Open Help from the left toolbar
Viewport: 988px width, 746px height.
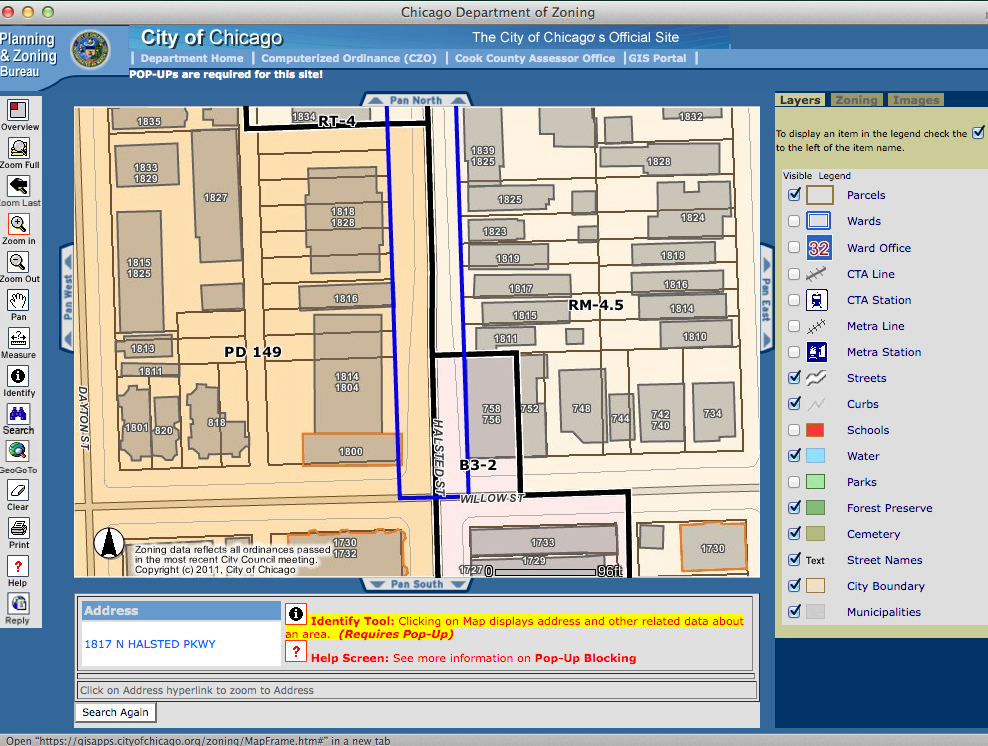pyautogui.click(x=18, y=566)
